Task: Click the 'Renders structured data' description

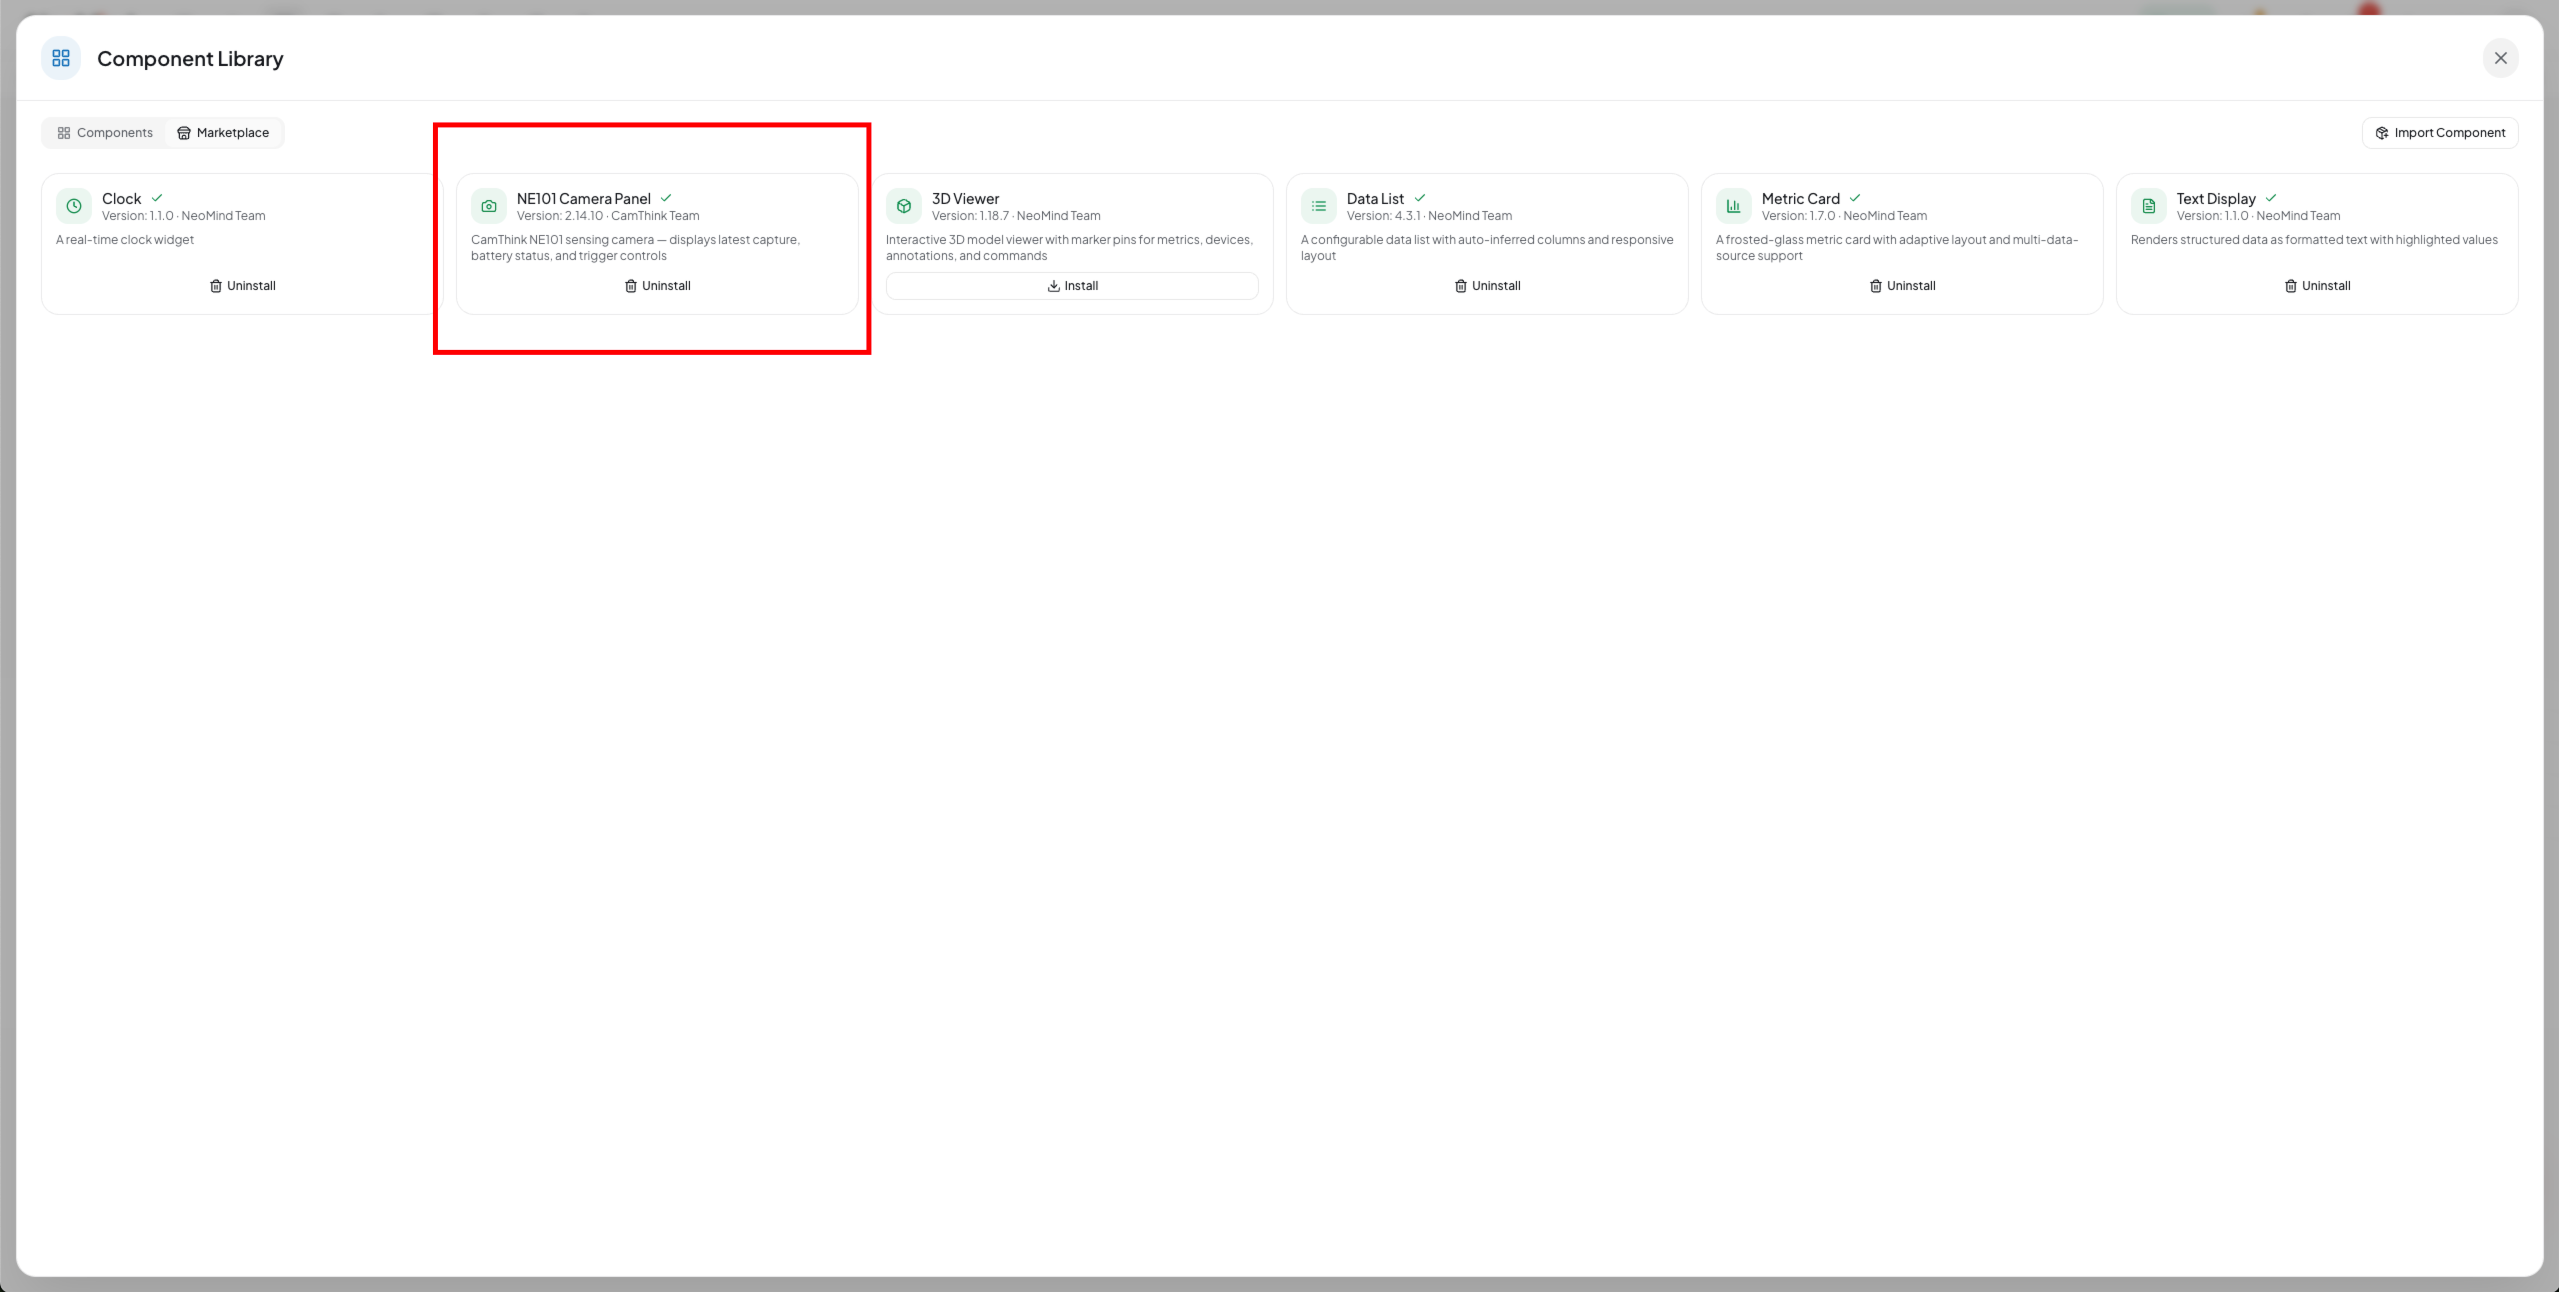Action: 2314,240
